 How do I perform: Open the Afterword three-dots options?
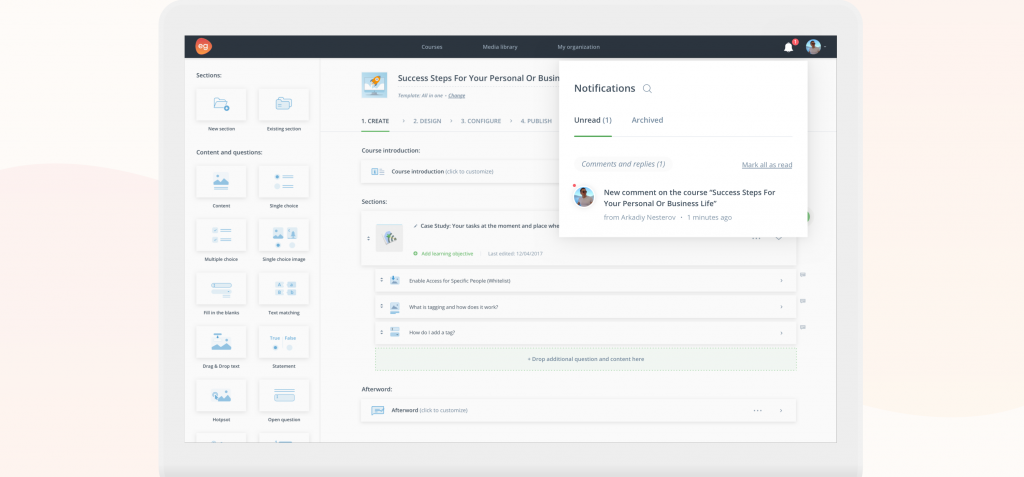[x=758, y=411]
